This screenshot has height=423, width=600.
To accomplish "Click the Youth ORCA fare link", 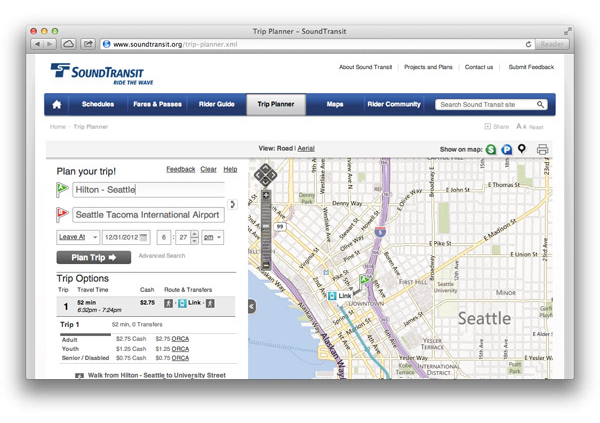I will pos(180,349).
